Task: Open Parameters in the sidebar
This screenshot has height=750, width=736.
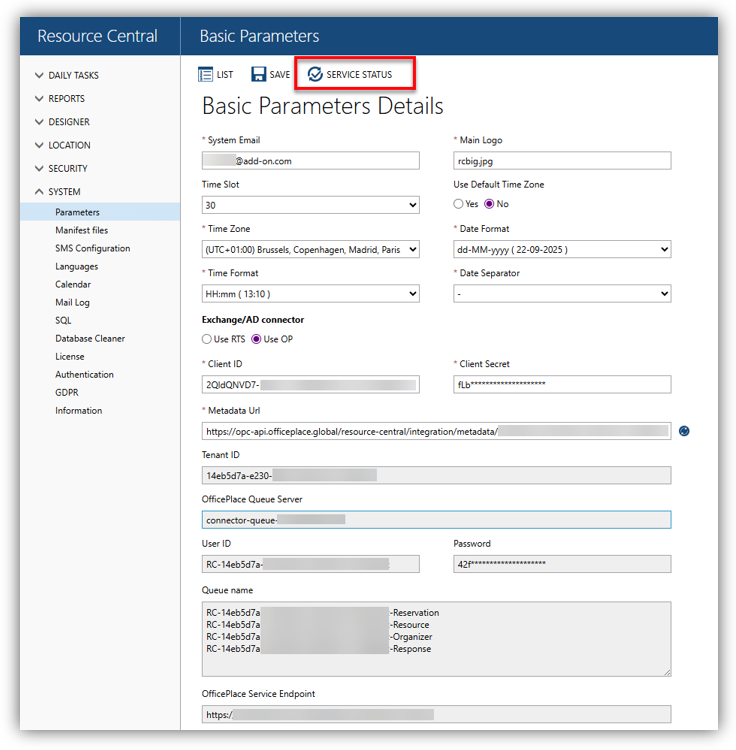Action: coord(100,212)
